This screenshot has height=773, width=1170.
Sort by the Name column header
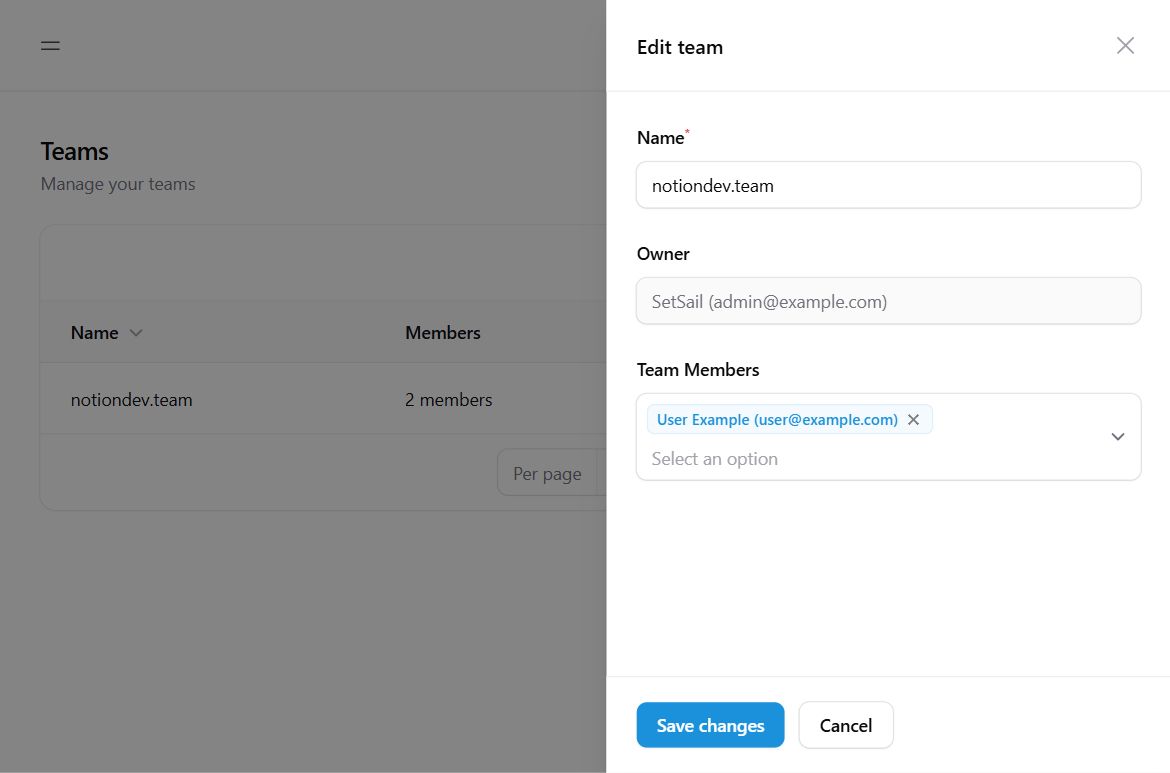(x=95, y=333)
